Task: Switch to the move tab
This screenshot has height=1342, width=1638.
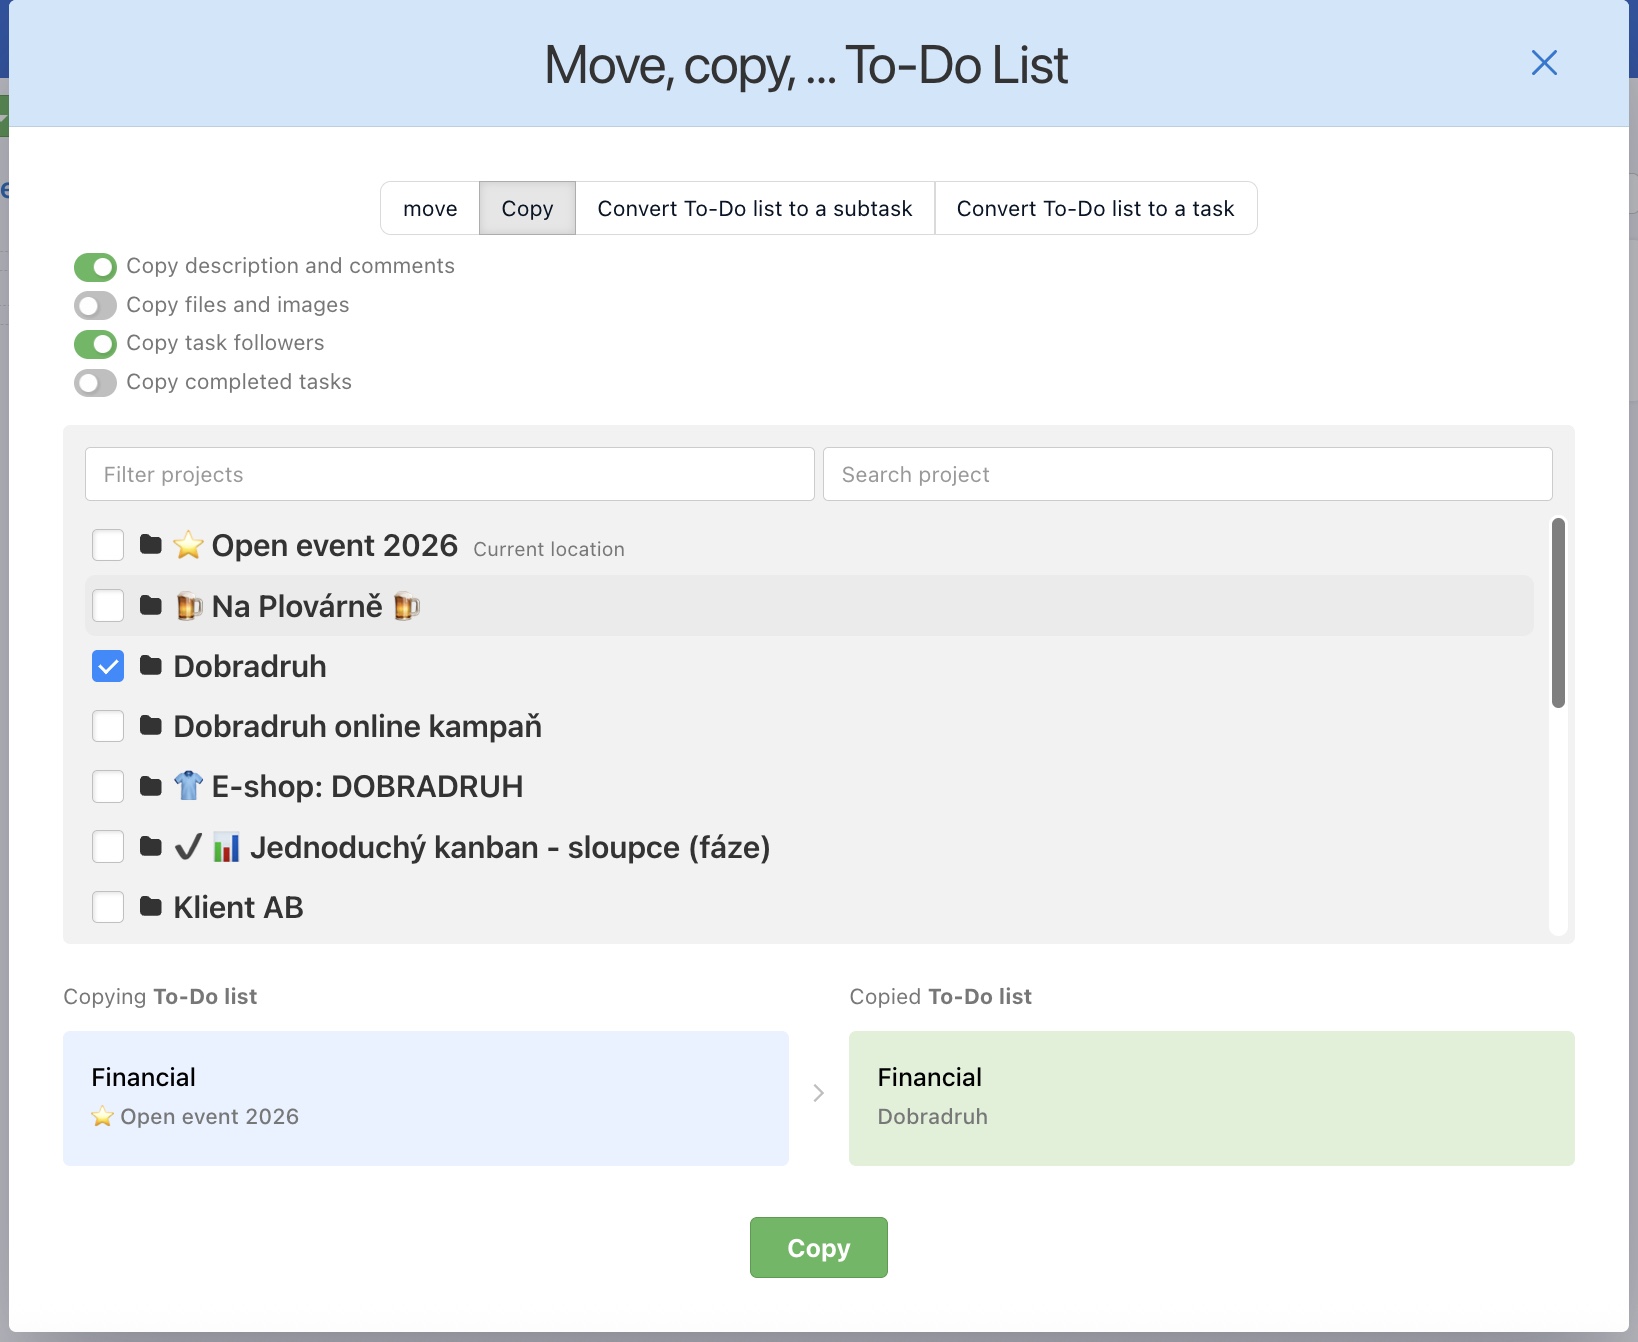Action: click(430, 208)
